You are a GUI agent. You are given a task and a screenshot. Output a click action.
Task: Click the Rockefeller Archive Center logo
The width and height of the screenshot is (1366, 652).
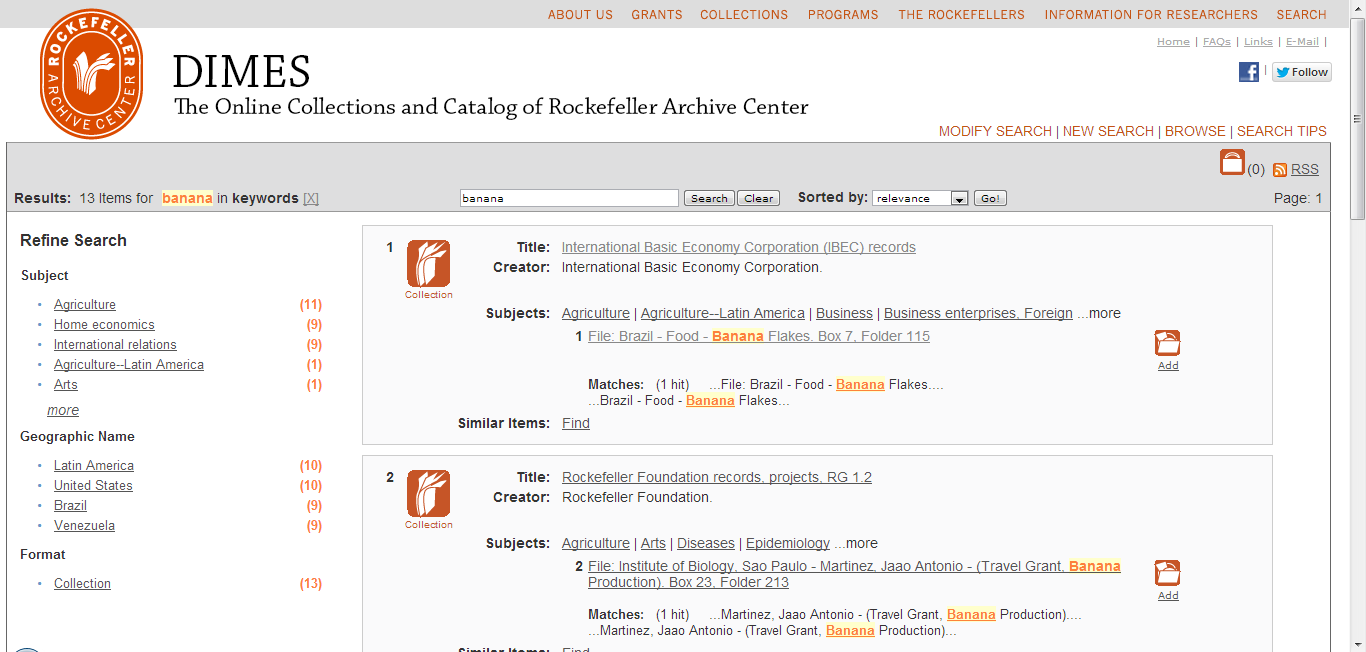92,74
